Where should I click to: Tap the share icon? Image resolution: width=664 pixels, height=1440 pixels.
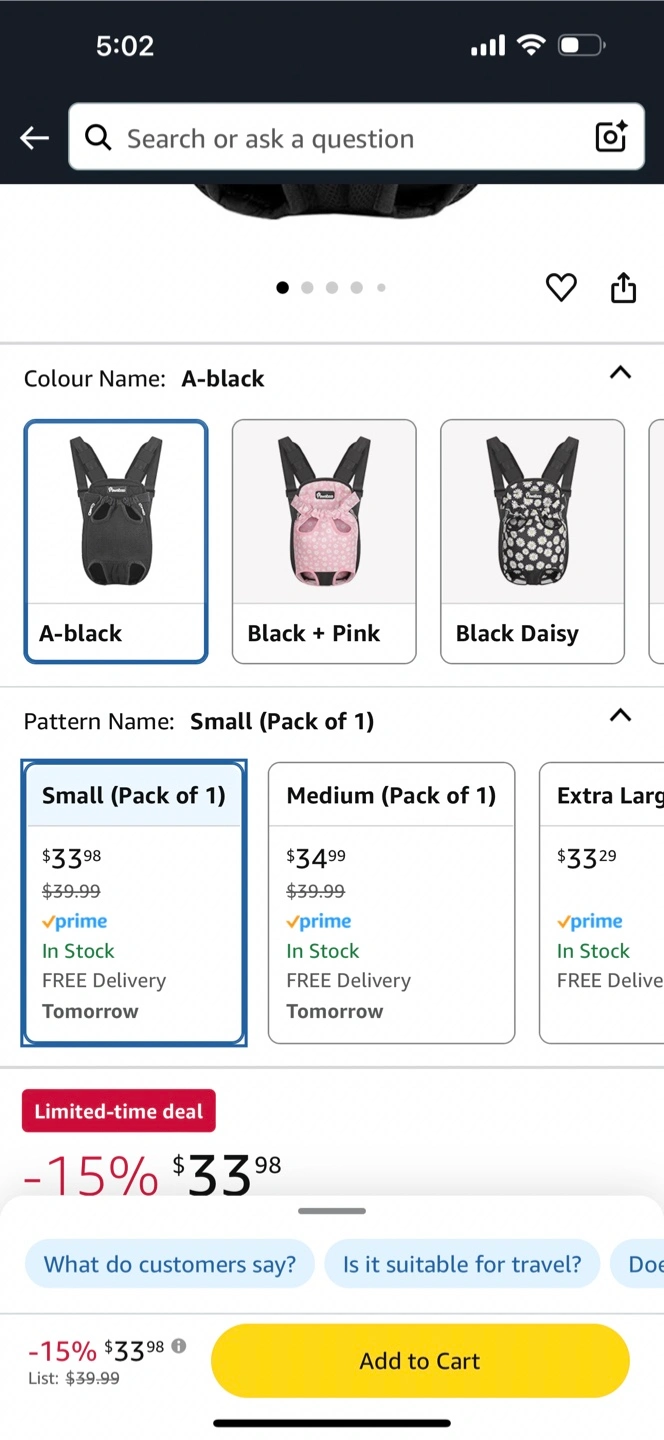(x=623, y=288)
